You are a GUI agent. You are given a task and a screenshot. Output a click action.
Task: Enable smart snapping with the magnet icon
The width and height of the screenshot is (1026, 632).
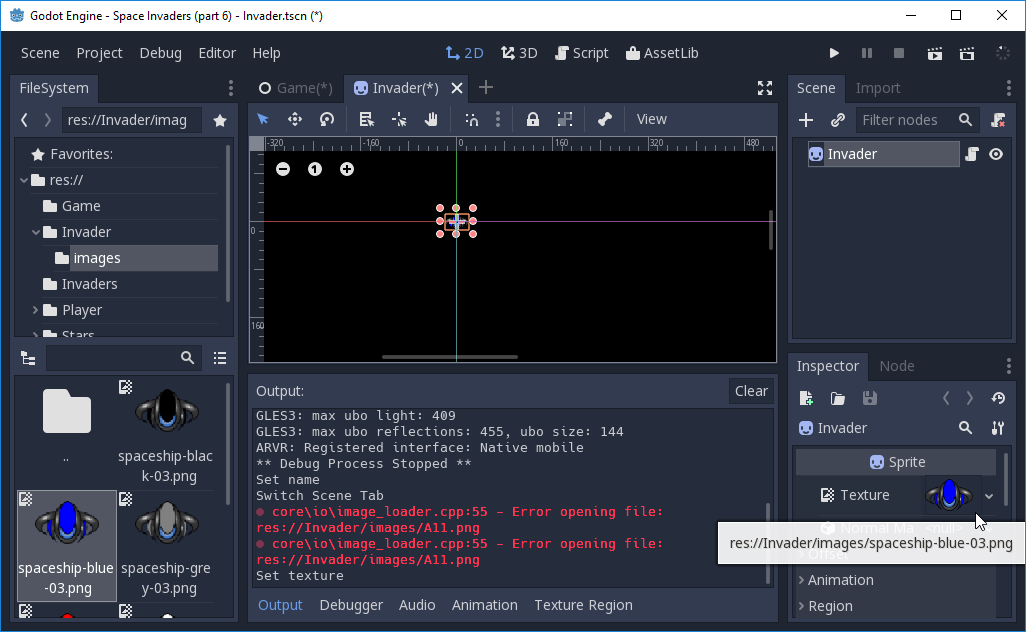[x=473, y=119]
